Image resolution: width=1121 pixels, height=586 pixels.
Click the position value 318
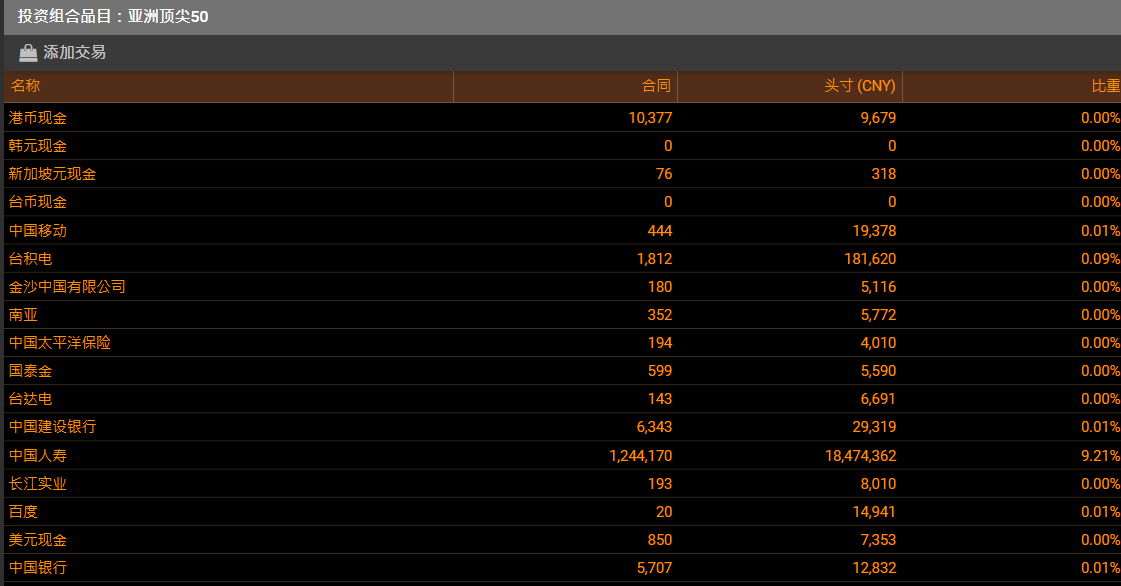[x=884, y=174]
